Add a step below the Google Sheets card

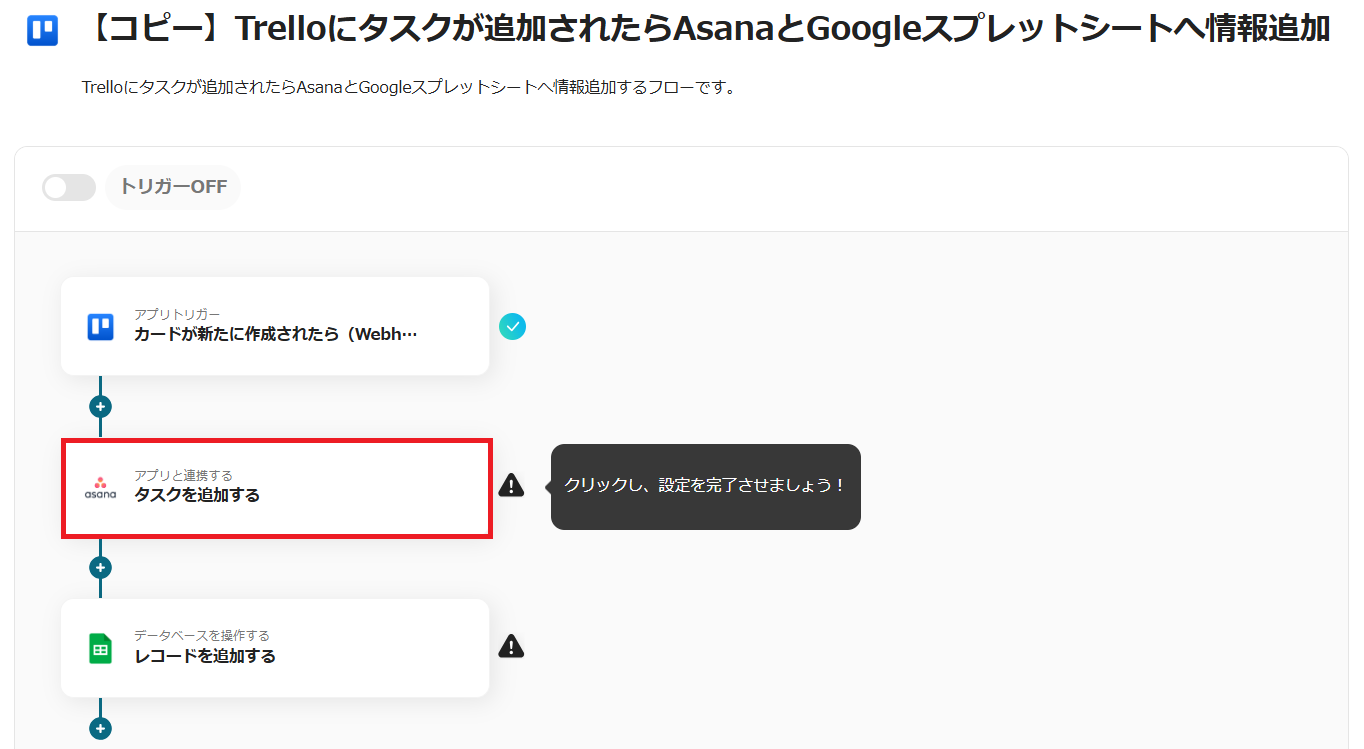coord(100,728)
